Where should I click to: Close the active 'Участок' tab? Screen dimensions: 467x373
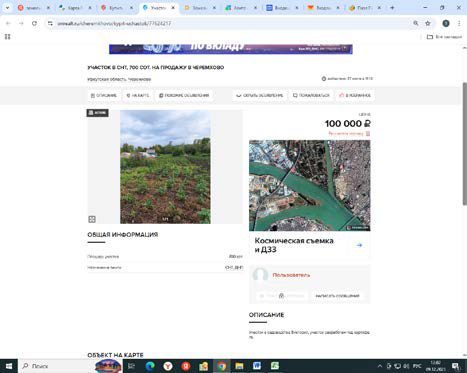click(x=173, y=8)
